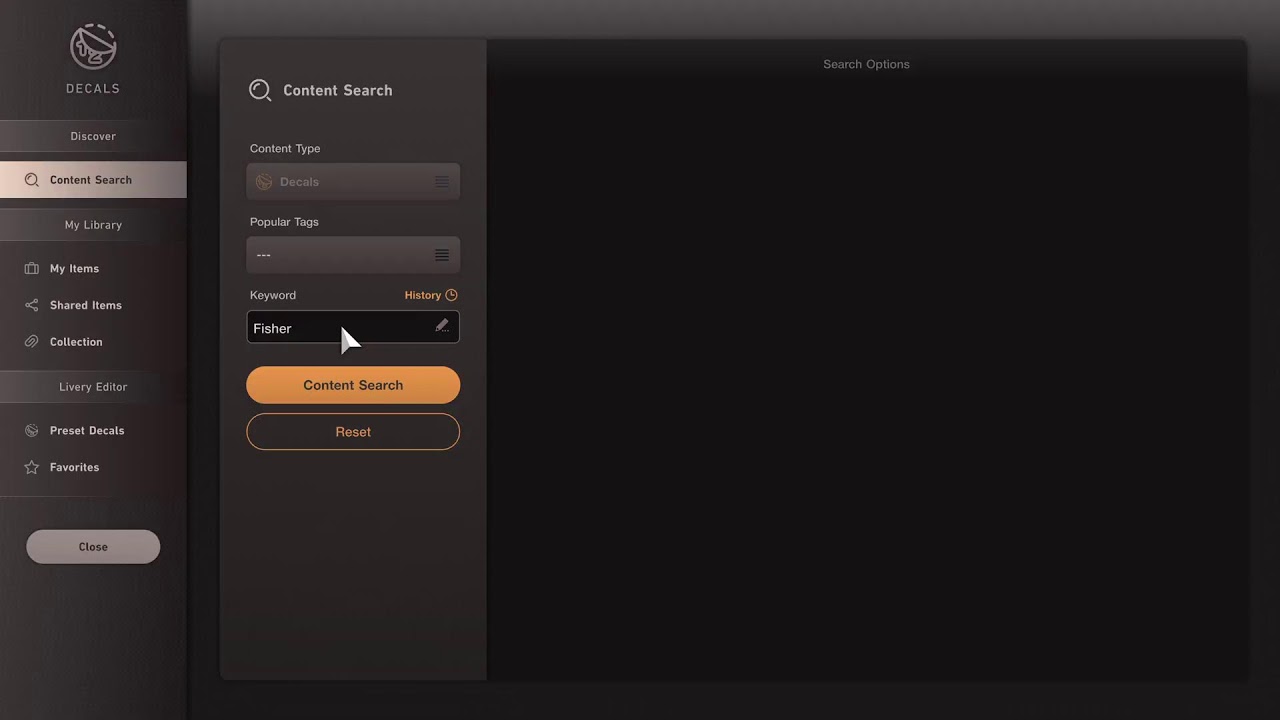Reset the search options

coord(353,432)
